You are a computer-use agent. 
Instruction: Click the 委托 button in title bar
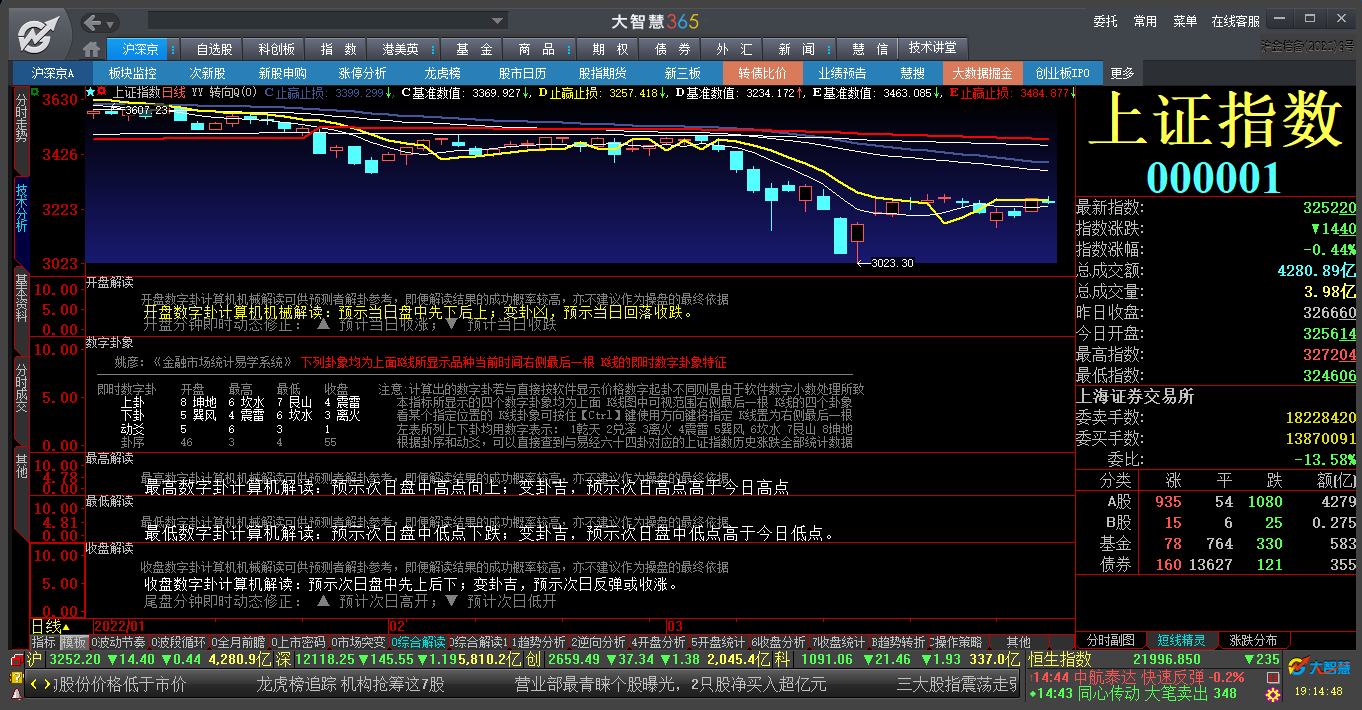point(1105,21)
